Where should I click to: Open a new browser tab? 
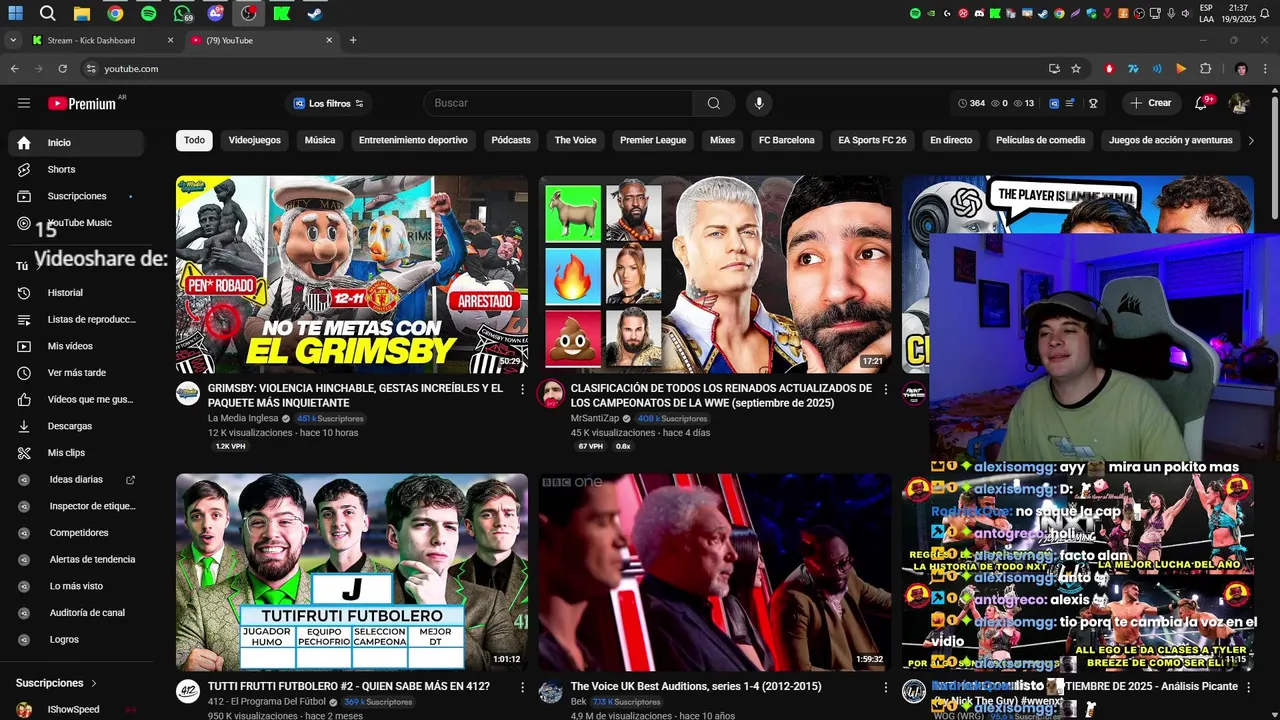click(353, 40)
